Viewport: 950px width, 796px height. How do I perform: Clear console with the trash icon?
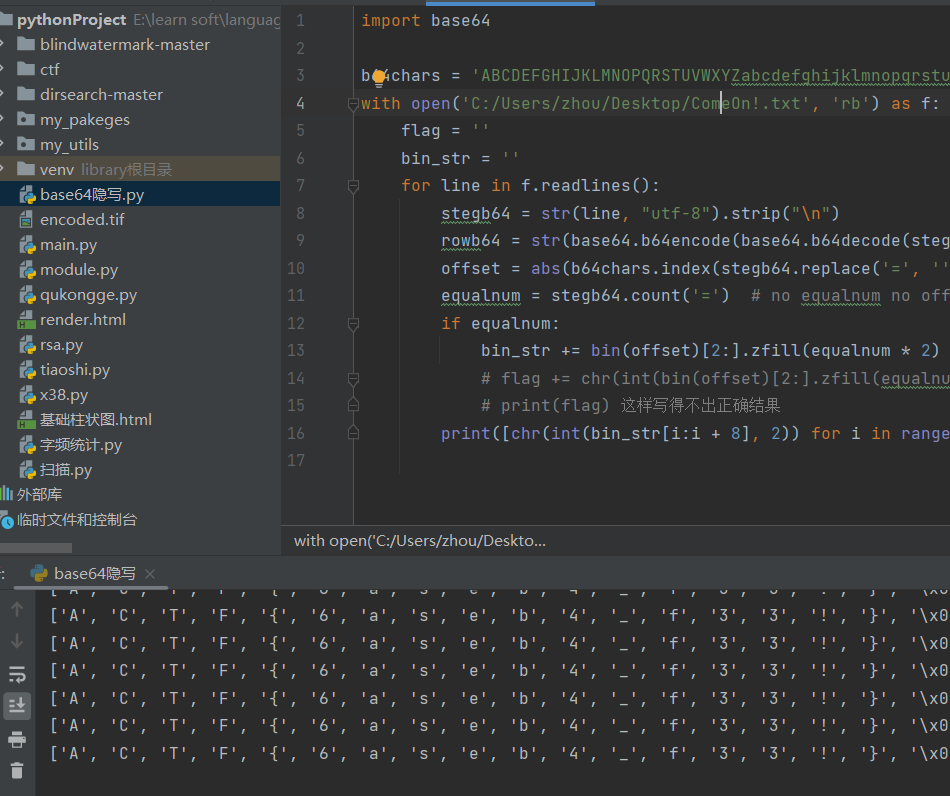coord(17,770)
